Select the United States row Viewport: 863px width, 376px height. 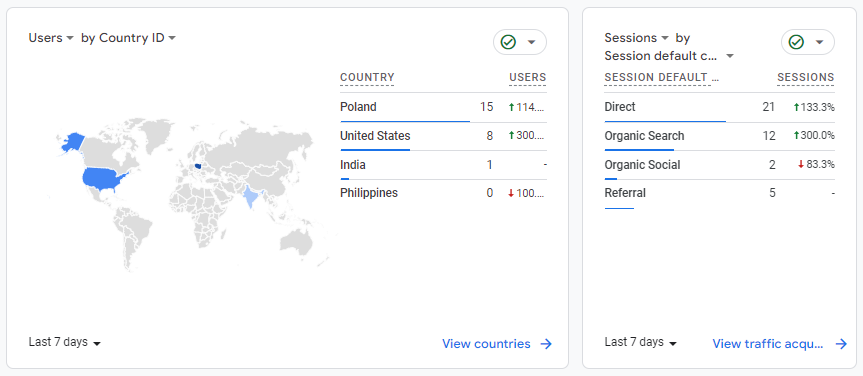(x=444, y=136)
